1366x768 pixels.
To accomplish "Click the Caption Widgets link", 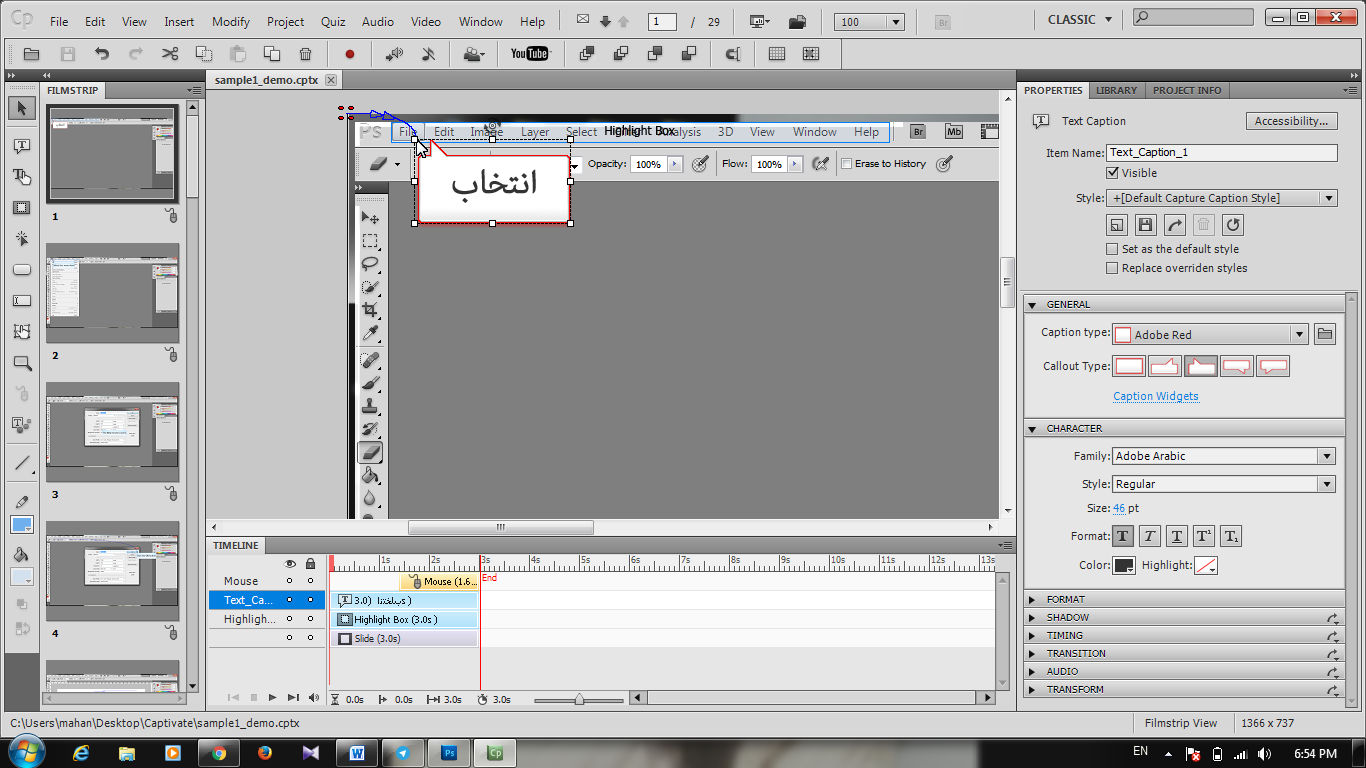I will point(1155,396).
